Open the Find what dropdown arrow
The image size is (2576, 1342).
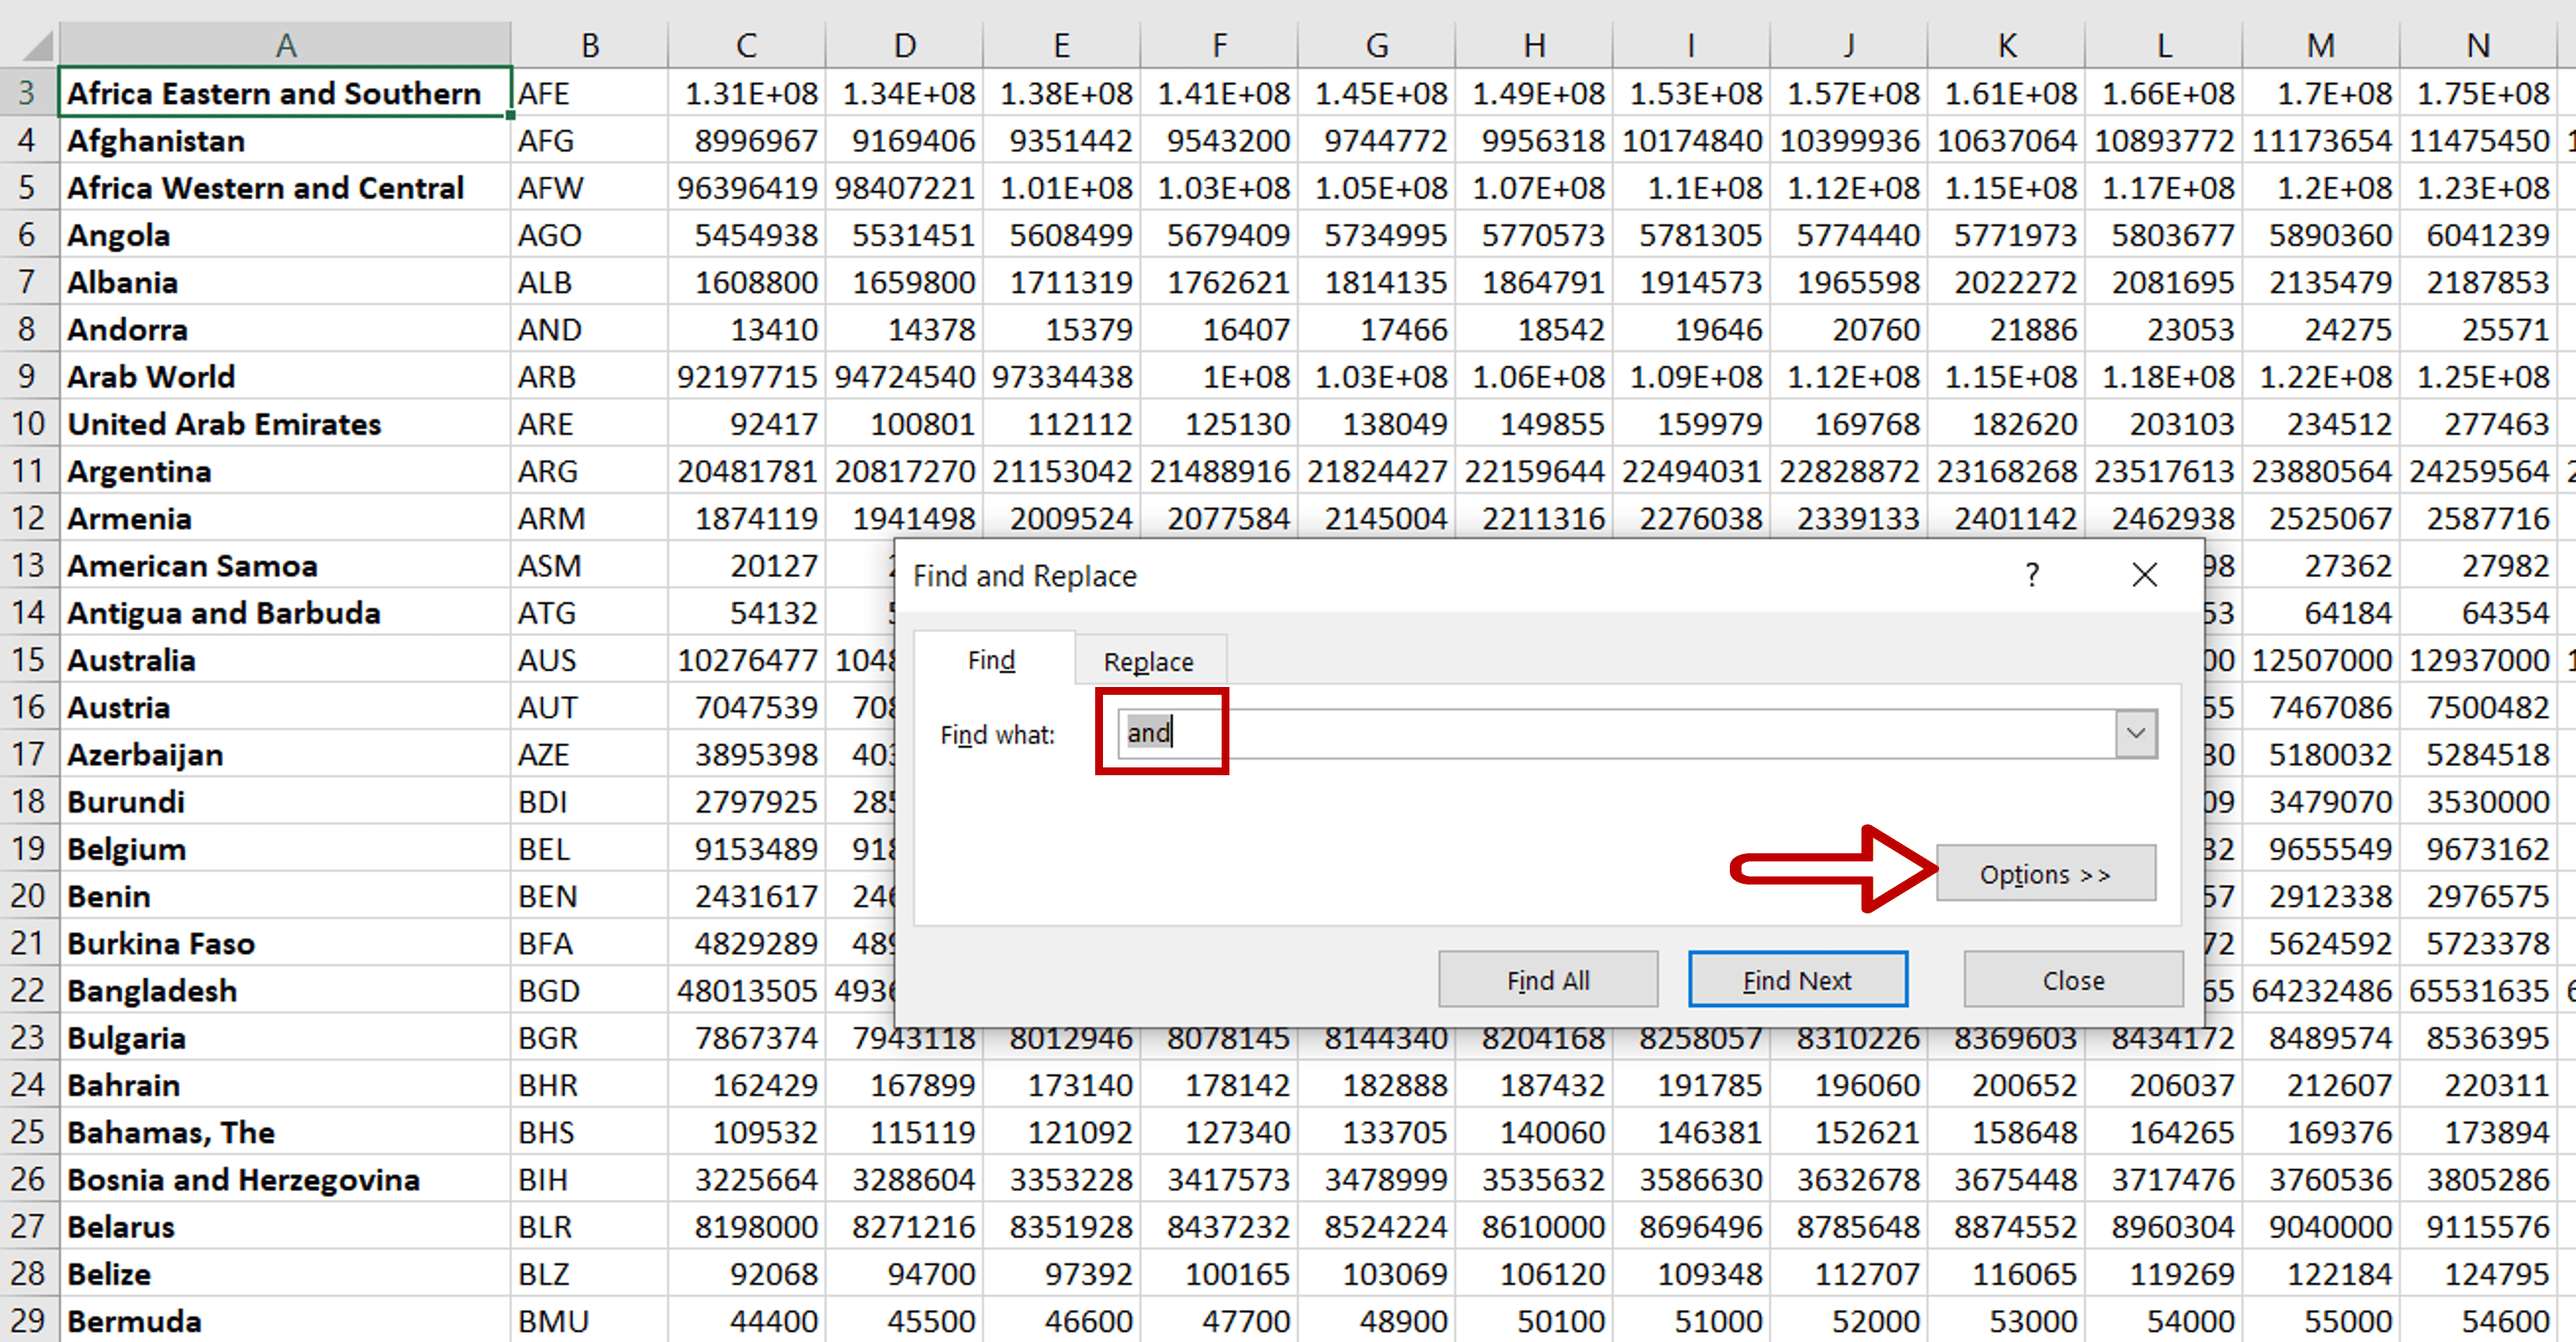(2136, 733)
